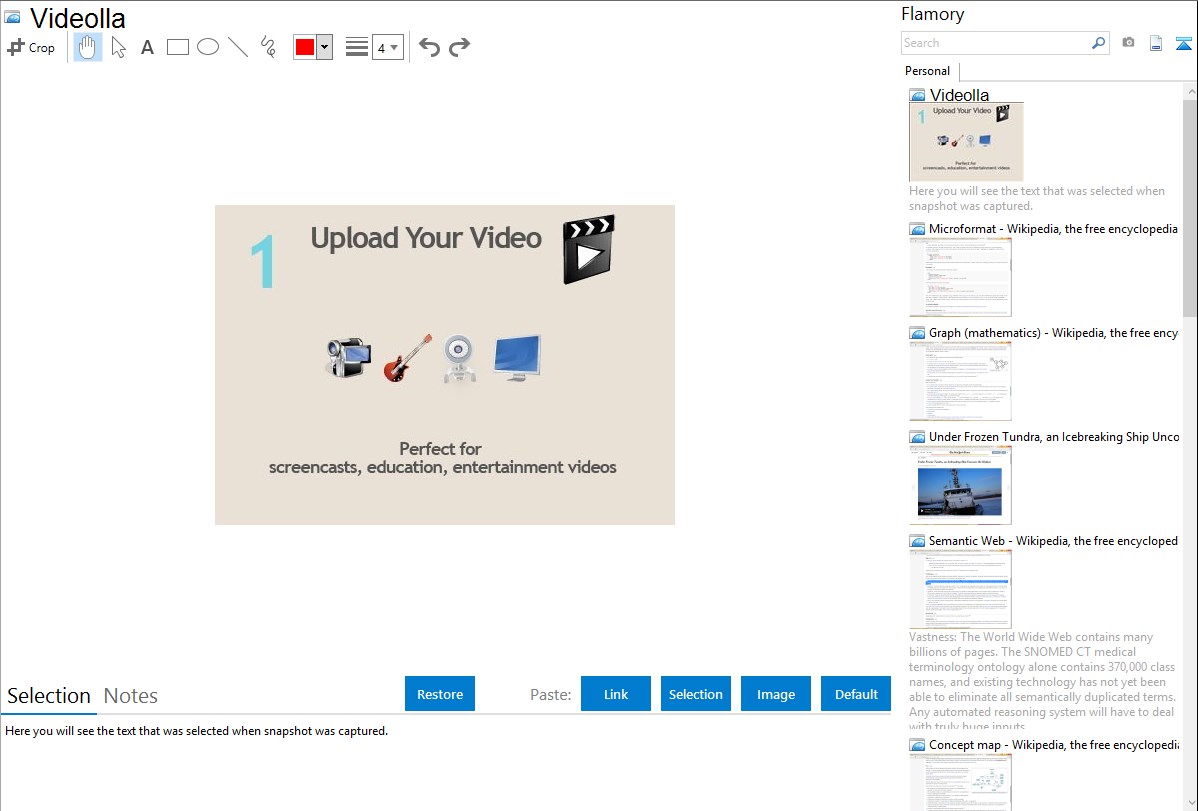Open the Personal tab in Flamory
Image resolution: width=1198 pixels, height=811 pixels.
pyautogui.click(x=927, y=71)
